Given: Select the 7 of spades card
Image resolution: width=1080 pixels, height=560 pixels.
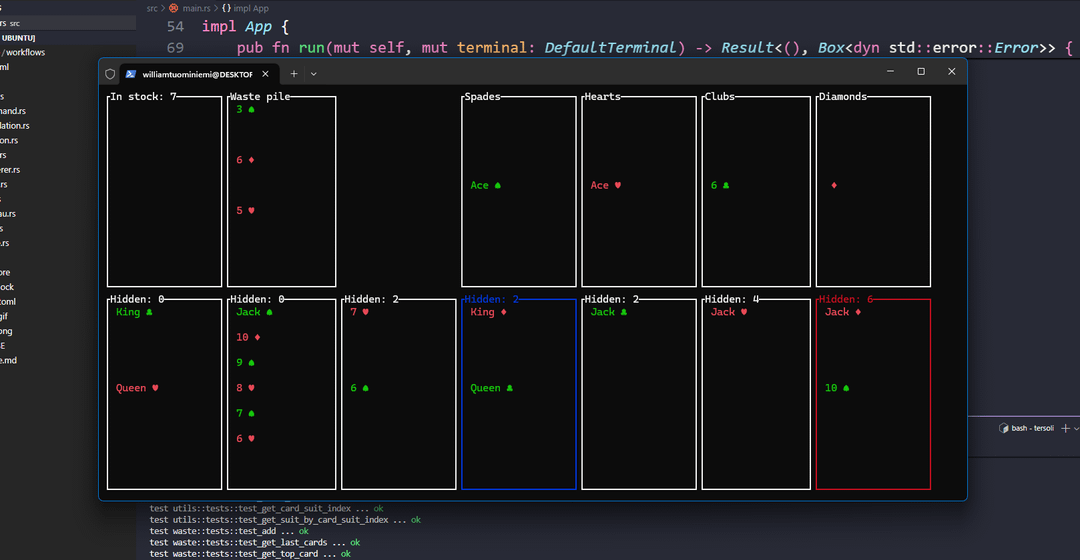Looking at the screenshot, I should (x=246, y=413).
